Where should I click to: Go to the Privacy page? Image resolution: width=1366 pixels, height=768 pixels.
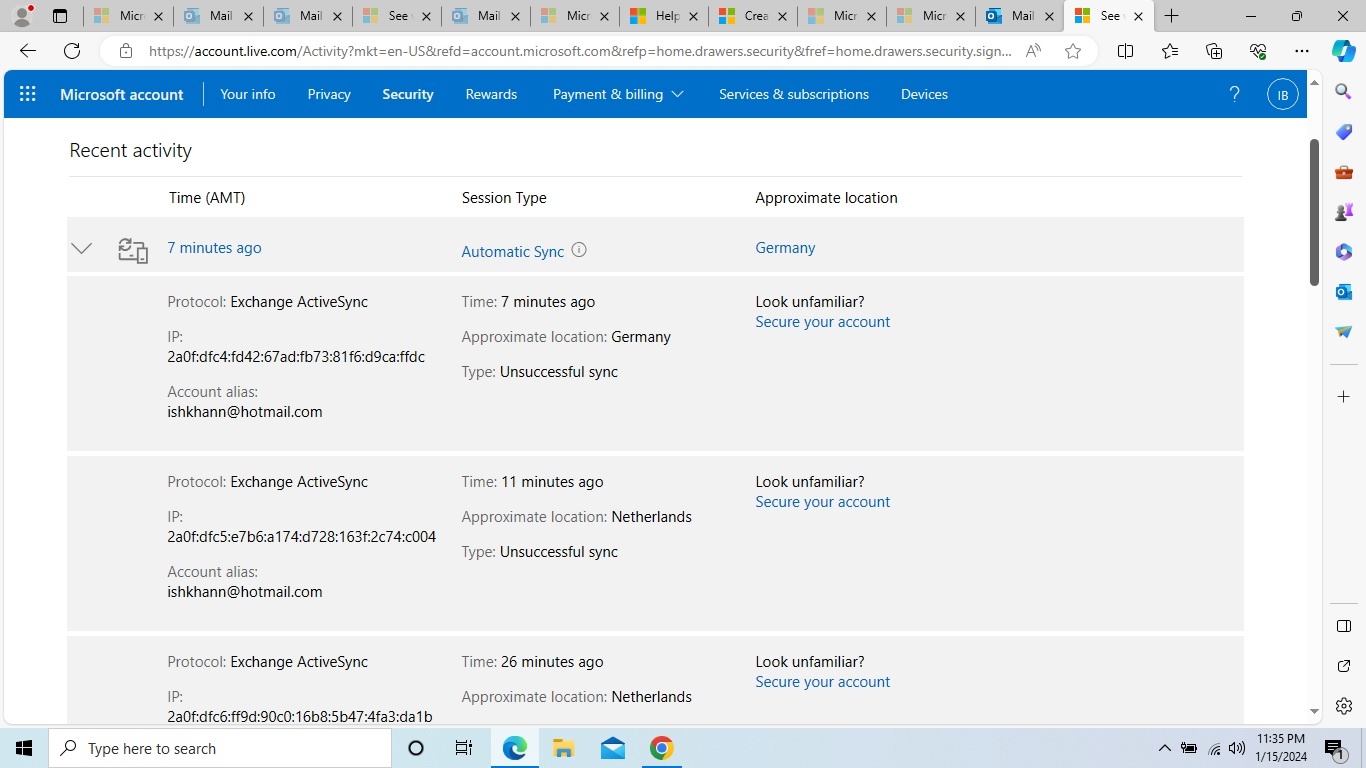click(x=329, y=94)
